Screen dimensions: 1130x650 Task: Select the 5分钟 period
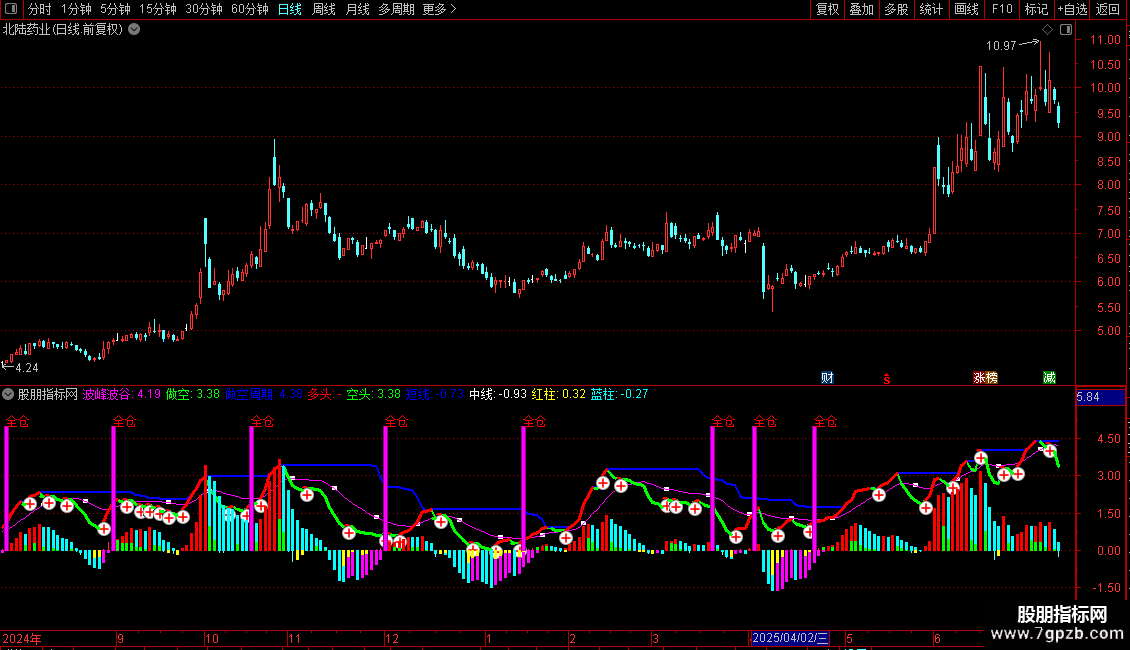(115, 9)
